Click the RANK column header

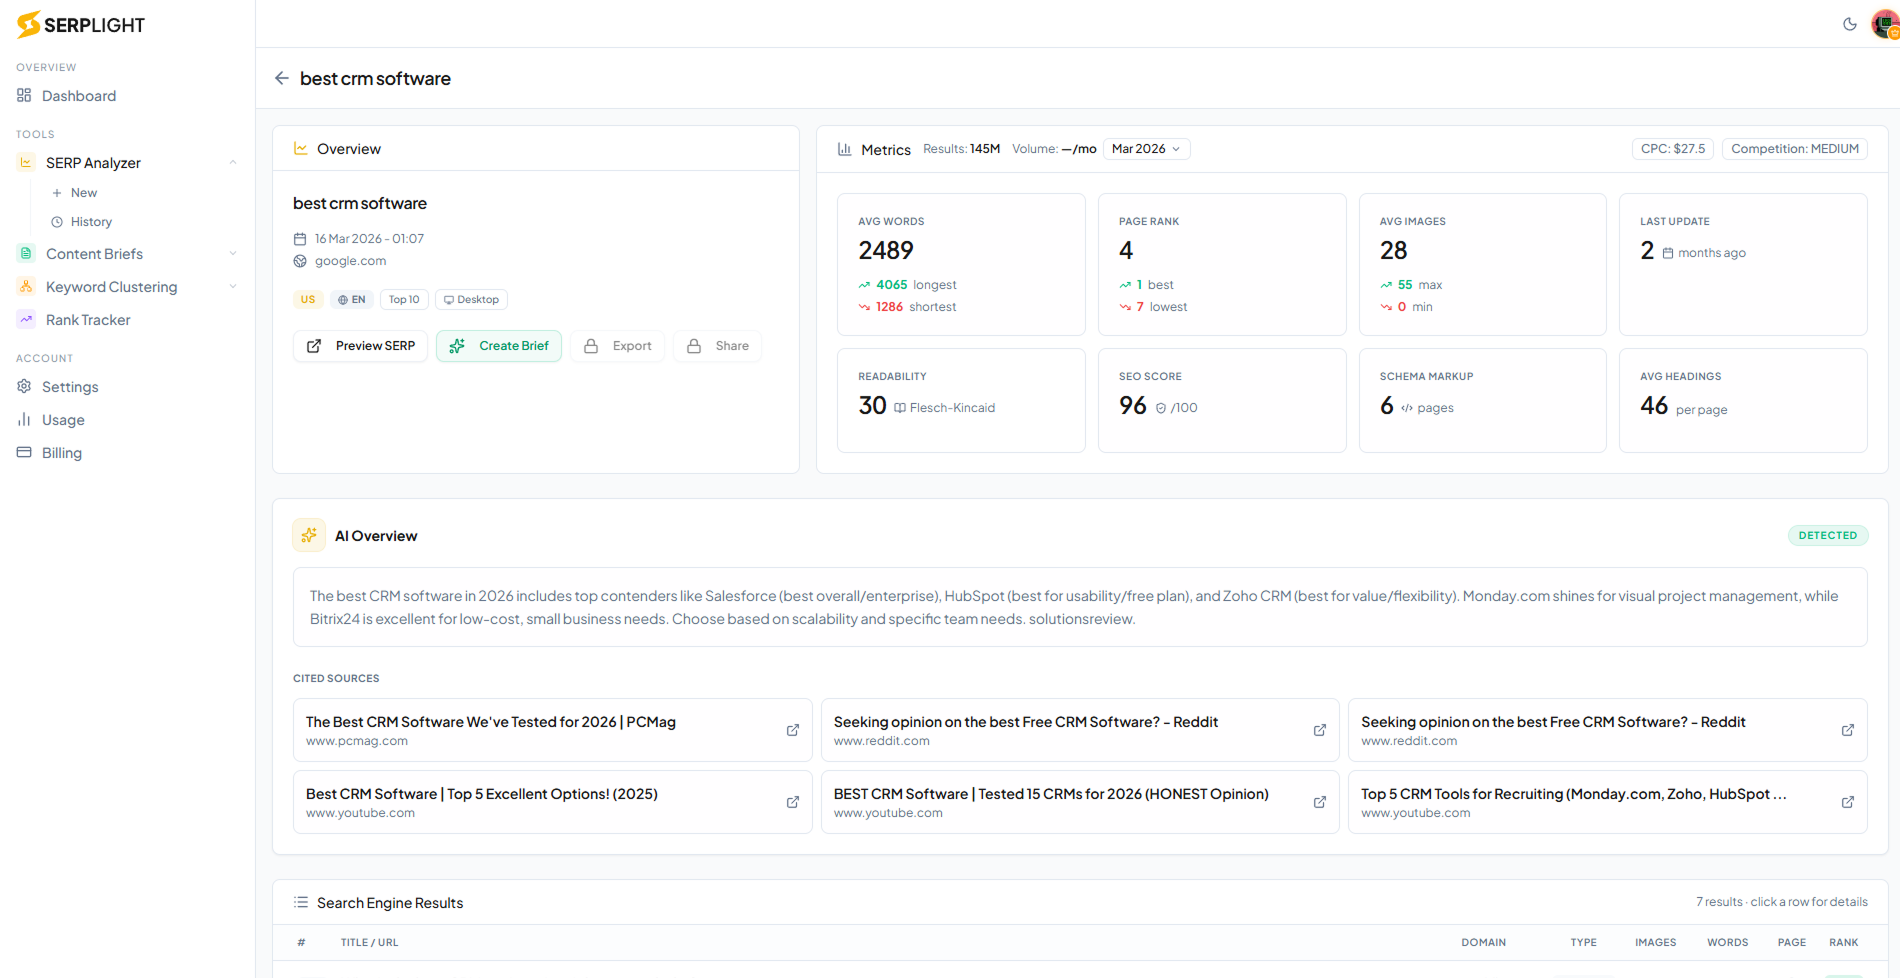[x=1843, y=942]
